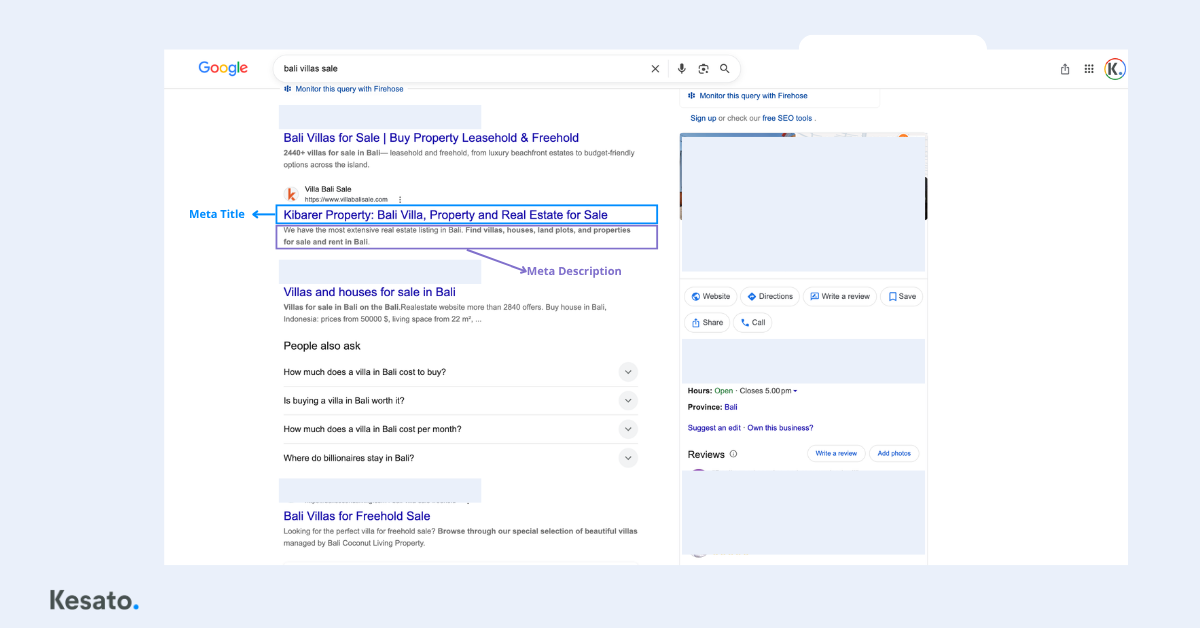Submit search with magnifying glass icon
1200x628 pixels.
coord(724,69)
